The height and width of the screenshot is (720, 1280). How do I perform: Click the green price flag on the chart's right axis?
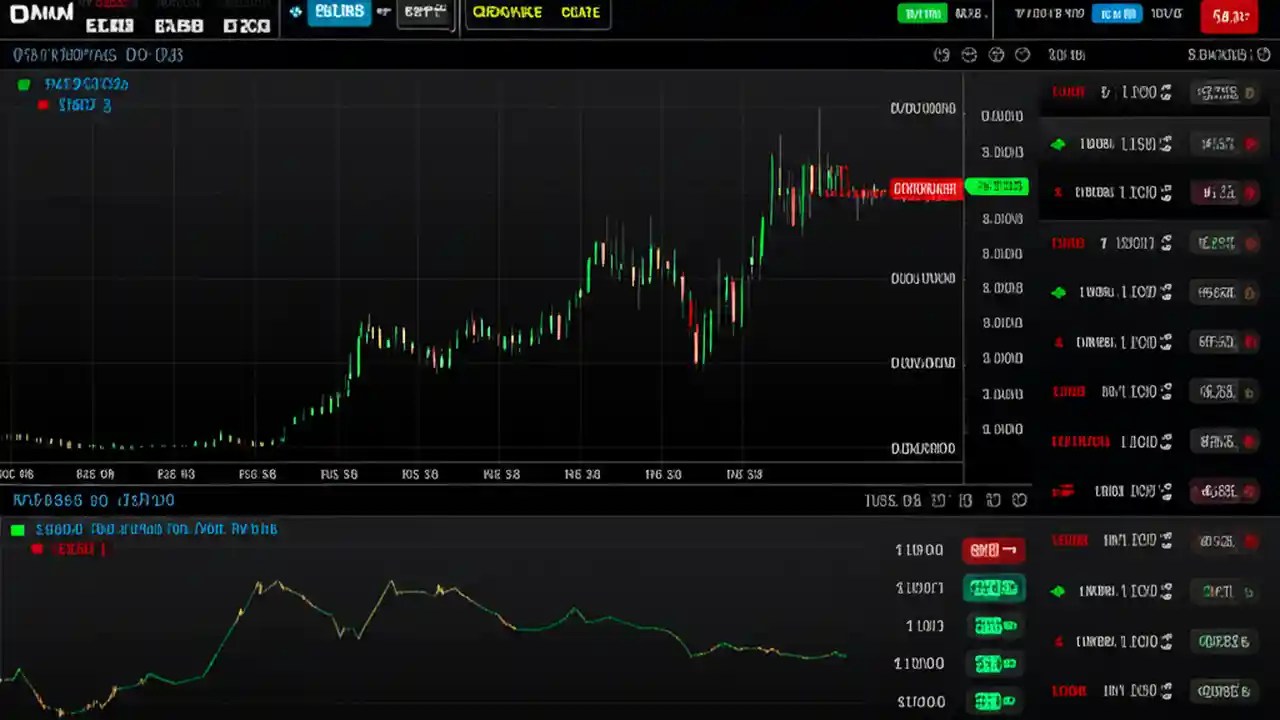click(x=996, y=187)
